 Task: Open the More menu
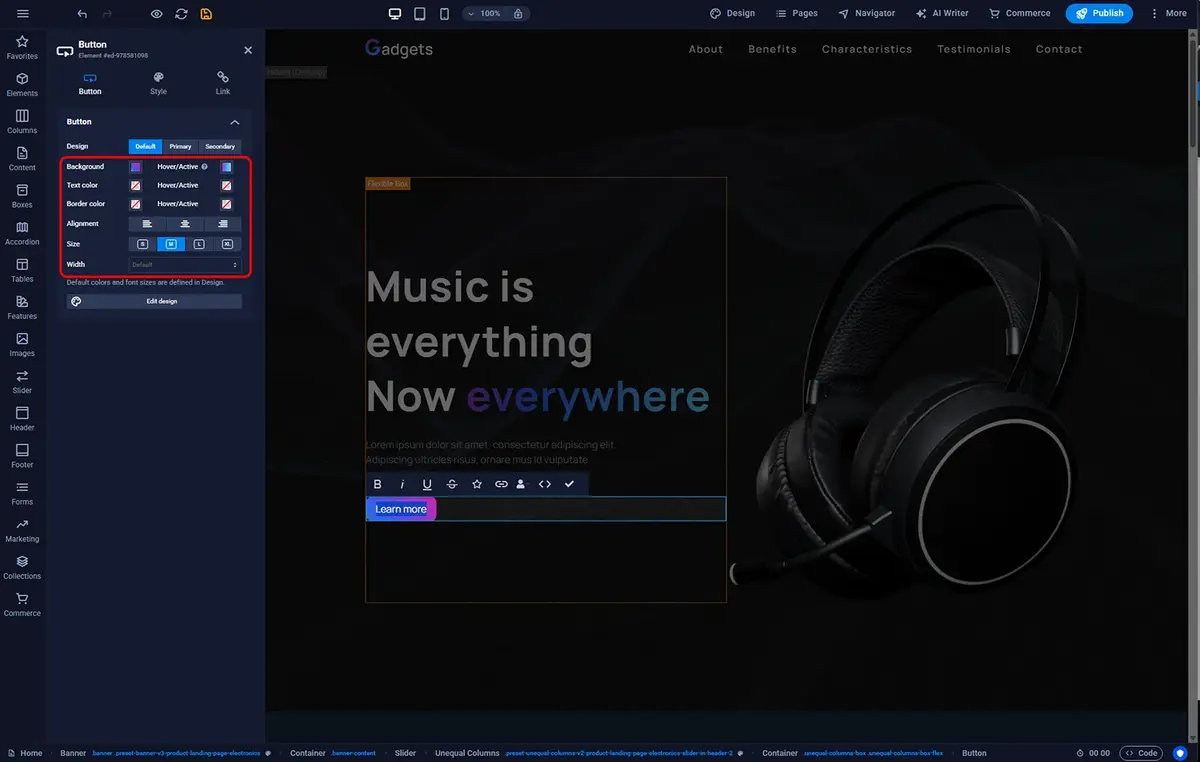(x=1167, y=14)
